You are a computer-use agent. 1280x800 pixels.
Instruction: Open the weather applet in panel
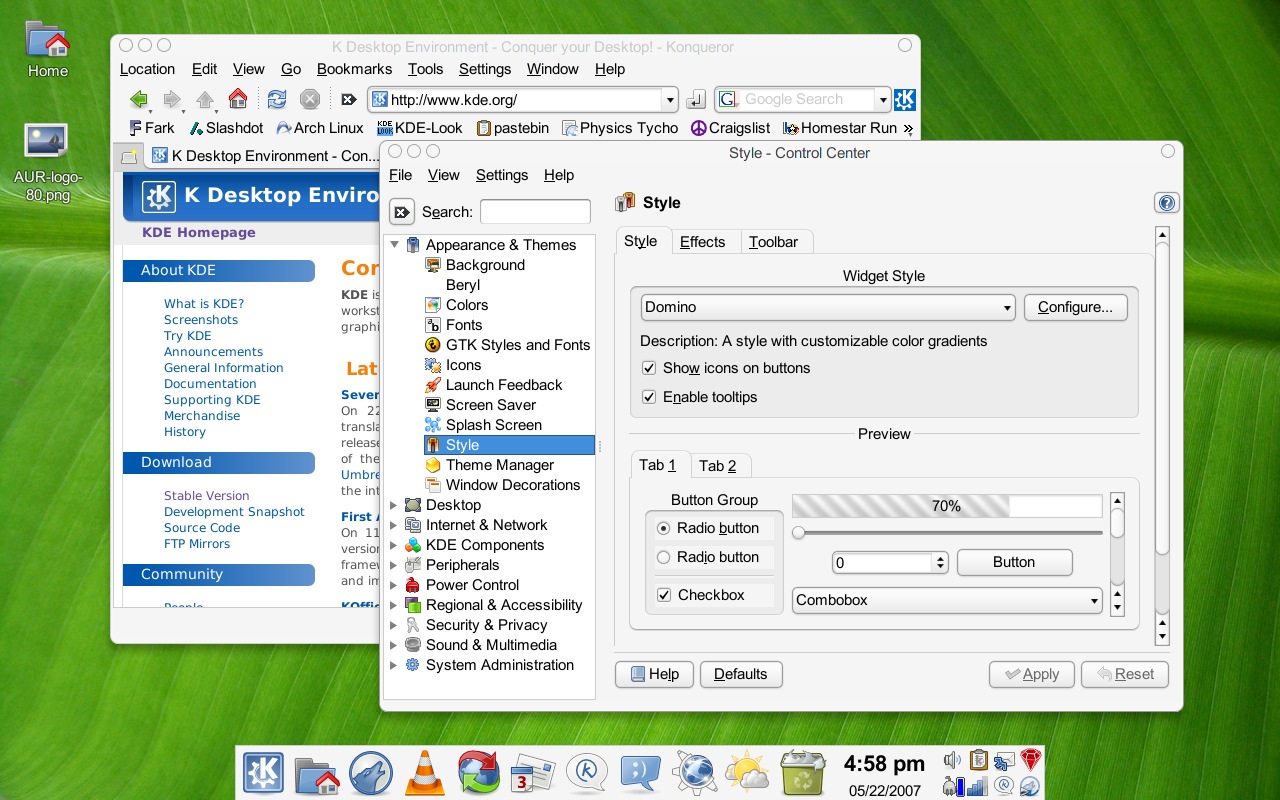[x=748, y=773]
